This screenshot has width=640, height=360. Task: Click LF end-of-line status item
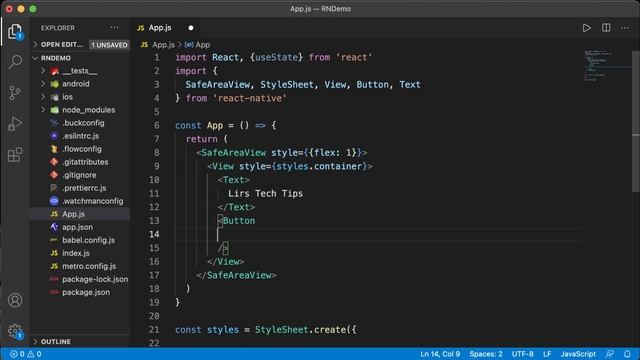(x=547, y=354)
